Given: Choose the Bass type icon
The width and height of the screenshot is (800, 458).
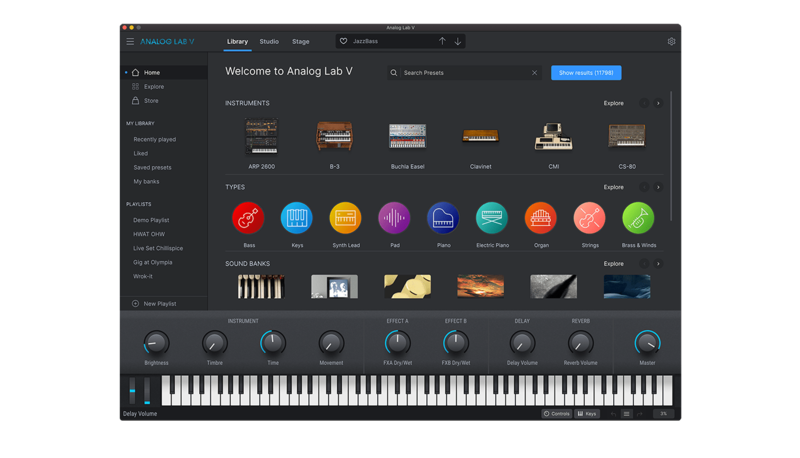Looking at the screenshot, I should coord(248,218).
